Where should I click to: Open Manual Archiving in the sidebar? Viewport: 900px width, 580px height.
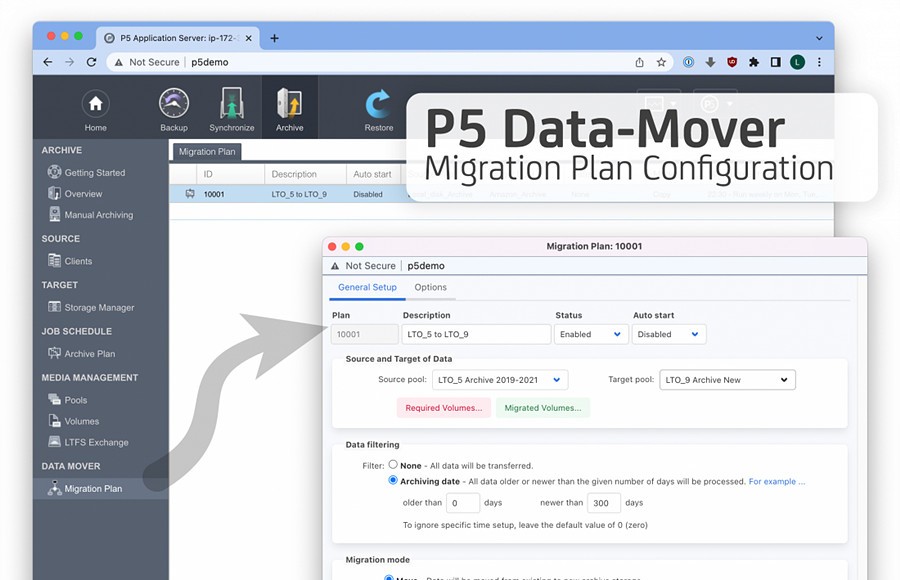coord(91,215)
